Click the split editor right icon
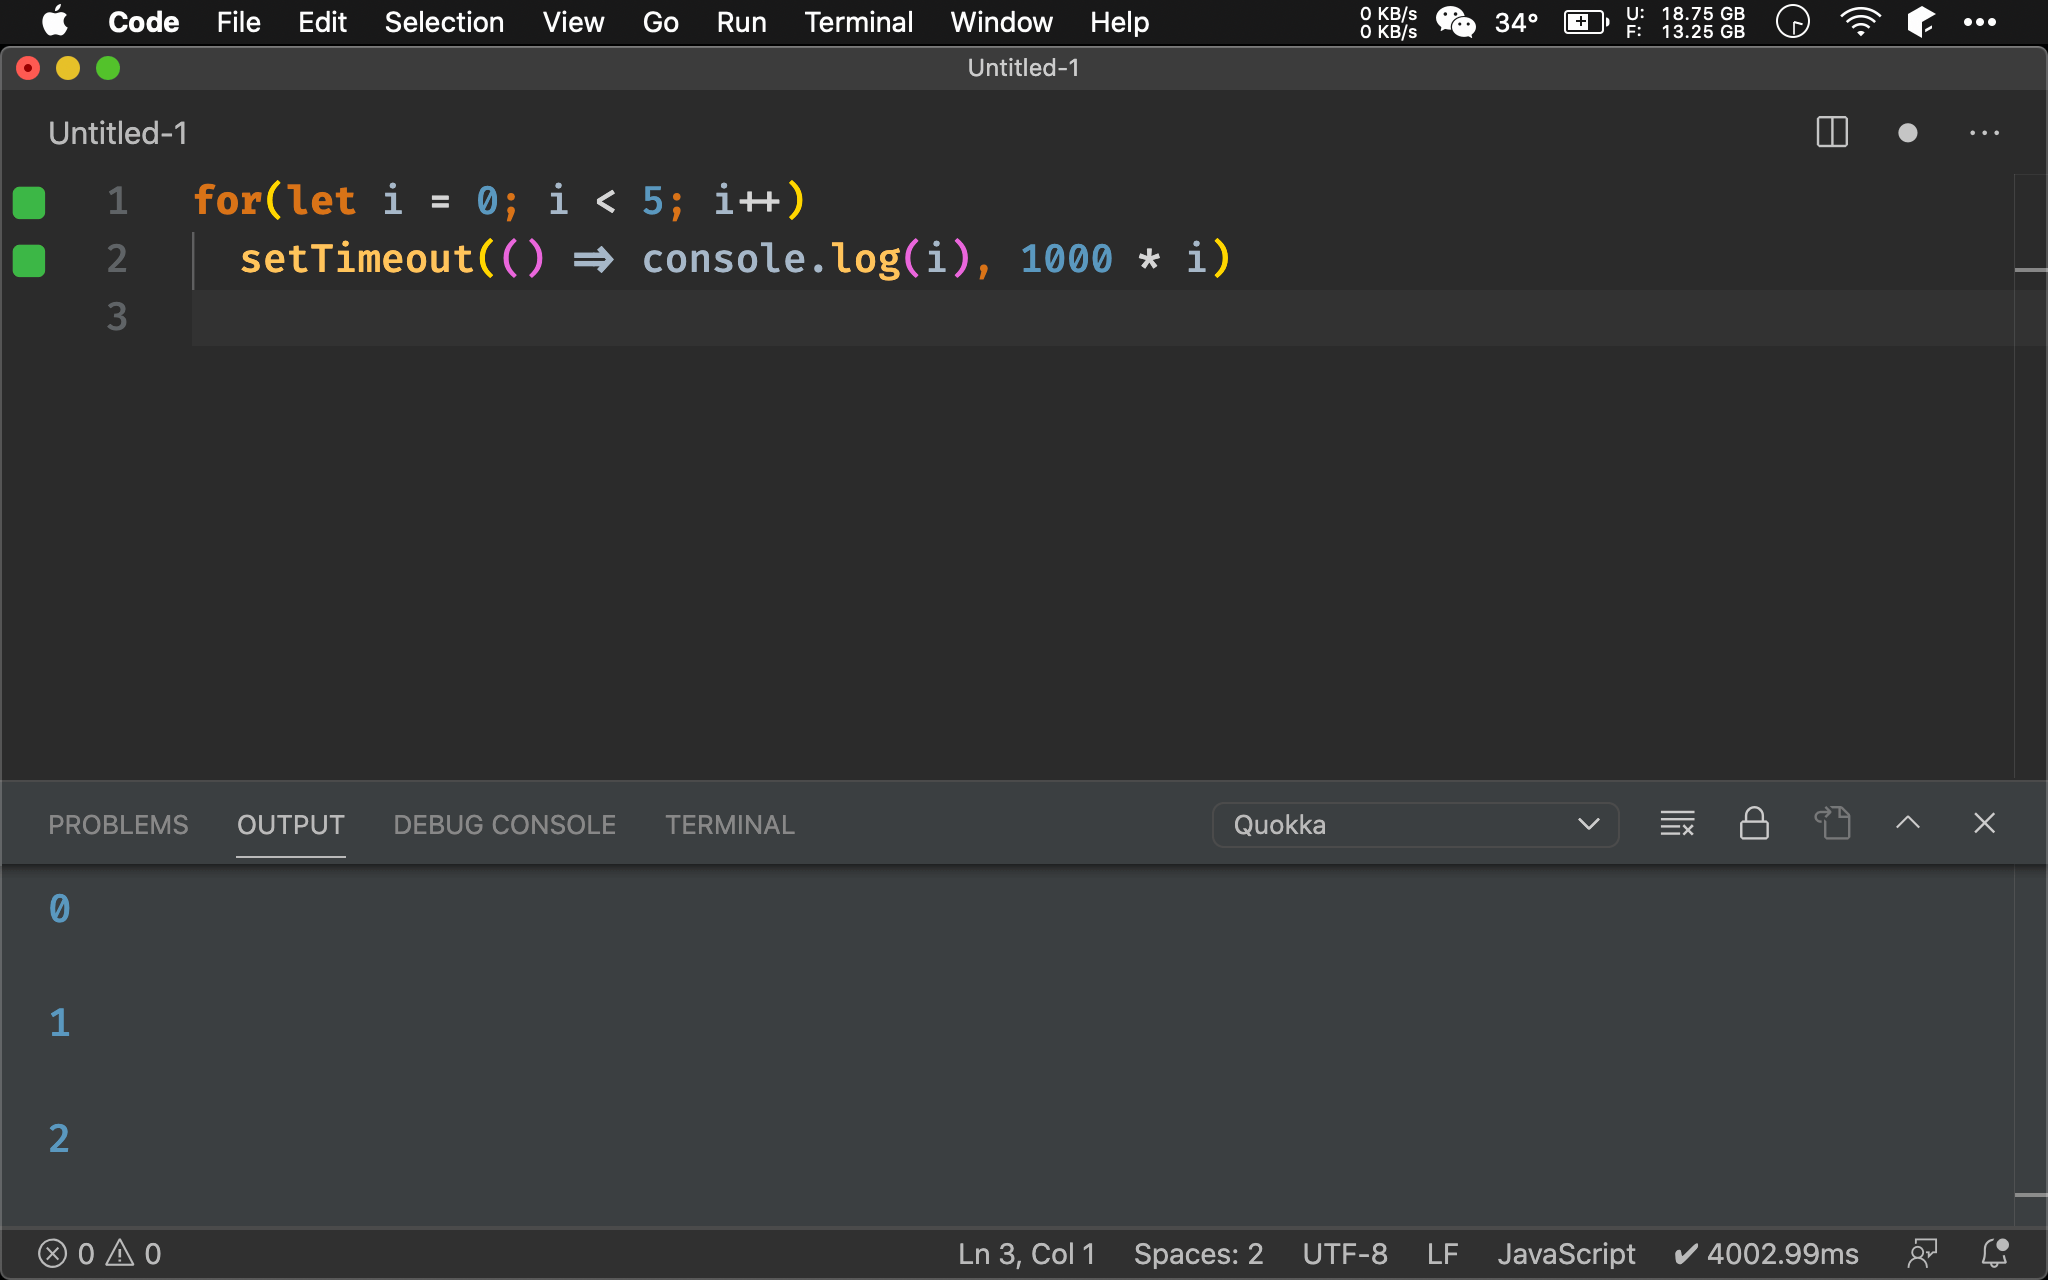2048x1280 pixels. 1831,132
